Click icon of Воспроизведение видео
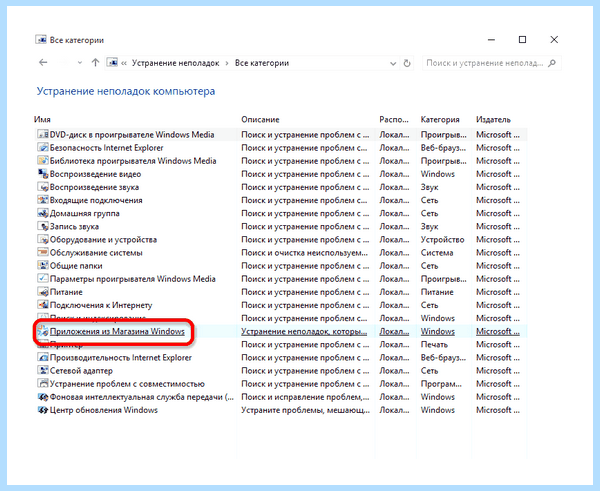 click(x=43, y=174)
